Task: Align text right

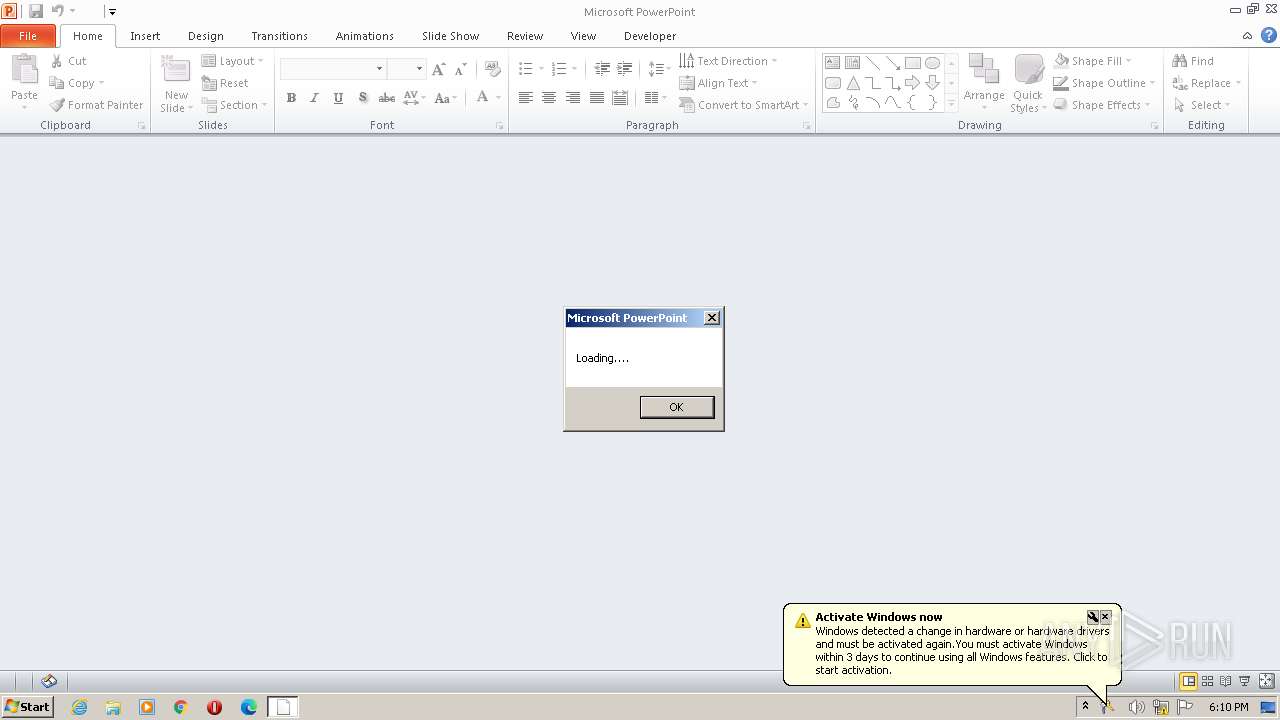Action: point(573,98)
